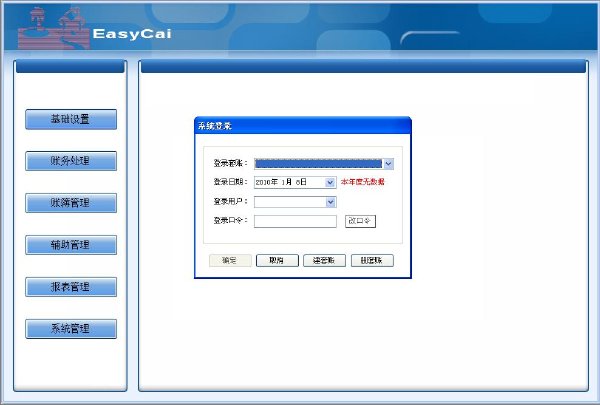Click the 建套账 create account set button
The image size is (600, 405).
pyautogui.click(x=324, y=261)
